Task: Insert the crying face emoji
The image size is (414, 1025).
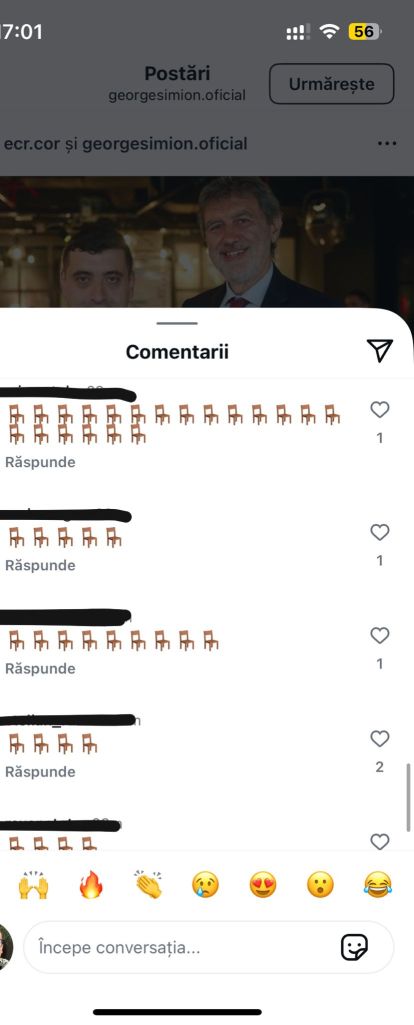Action: (x=205, y=885)
